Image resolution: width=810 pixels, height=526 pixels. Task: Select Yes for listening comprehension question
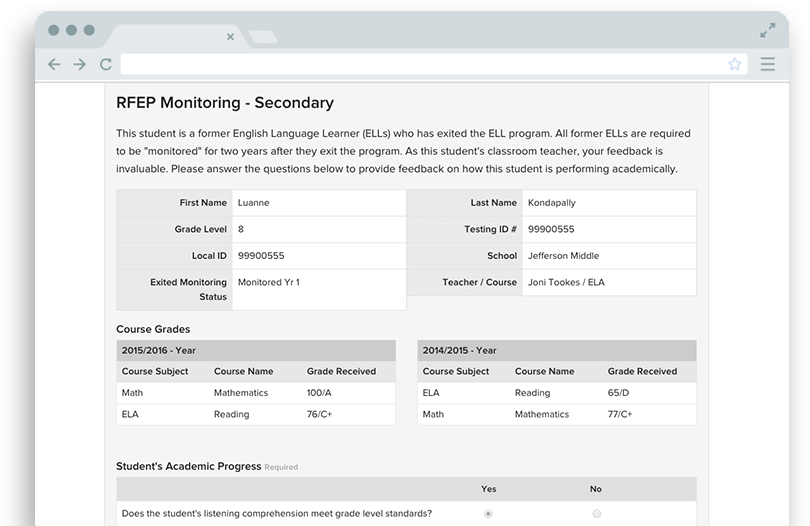[x=488, y=514]
